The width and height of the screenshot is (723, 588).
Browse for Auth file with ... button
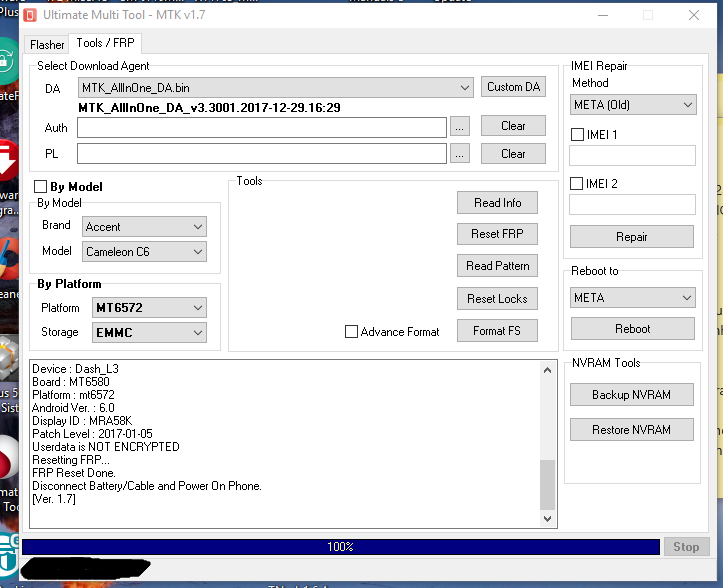click(x=459, y=127)
